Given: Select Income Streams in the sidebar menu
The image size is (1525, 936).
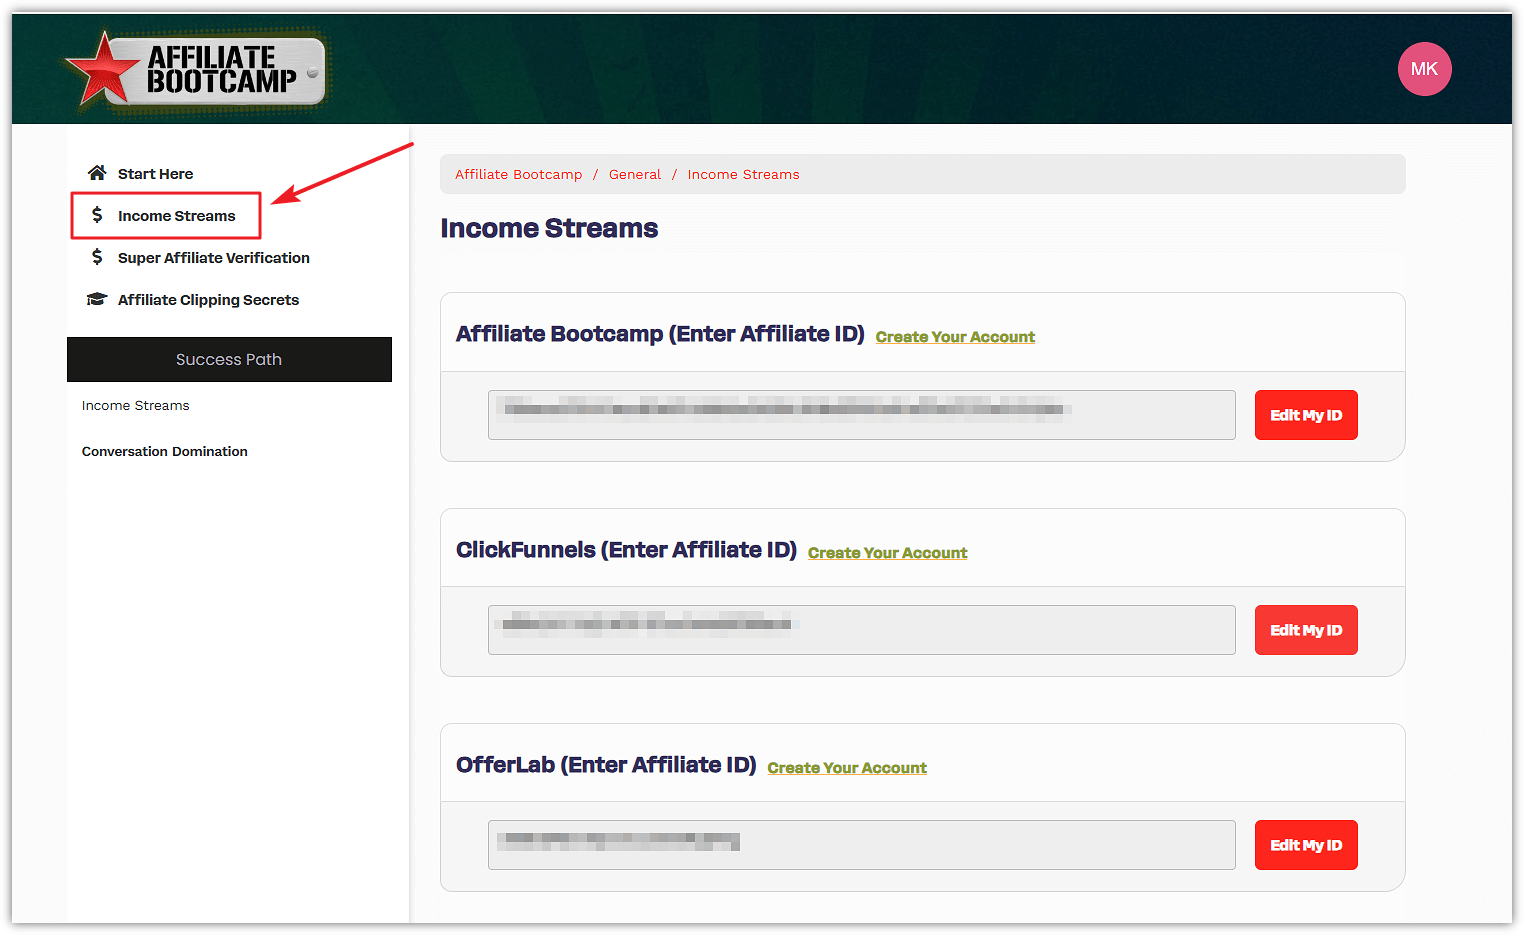Looking at the screenshot, I should (x=176, y=216).
